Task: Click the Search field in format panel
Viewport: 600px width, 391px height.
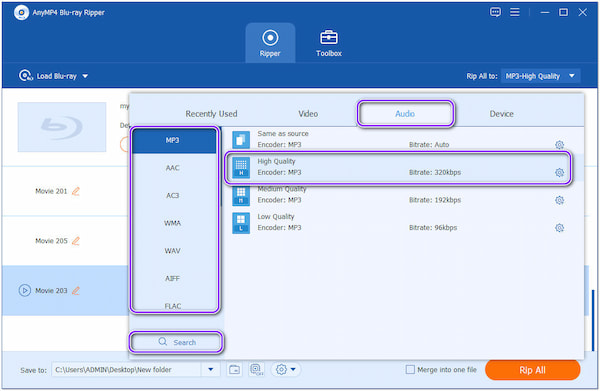Action: (176, 342)
